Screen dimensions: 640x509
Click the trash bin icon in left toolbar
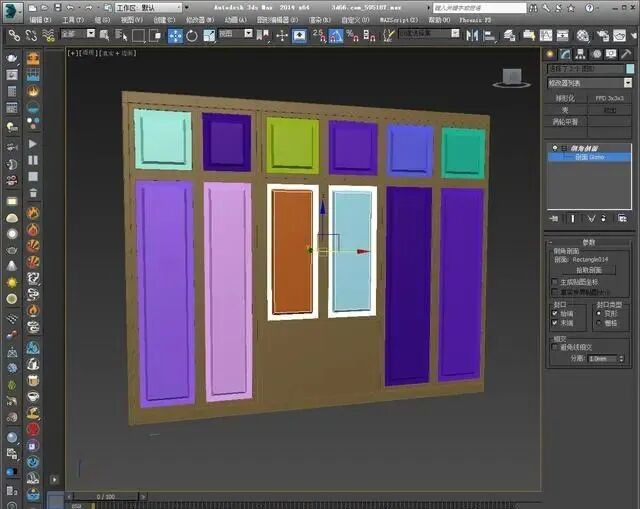point(33,193)
